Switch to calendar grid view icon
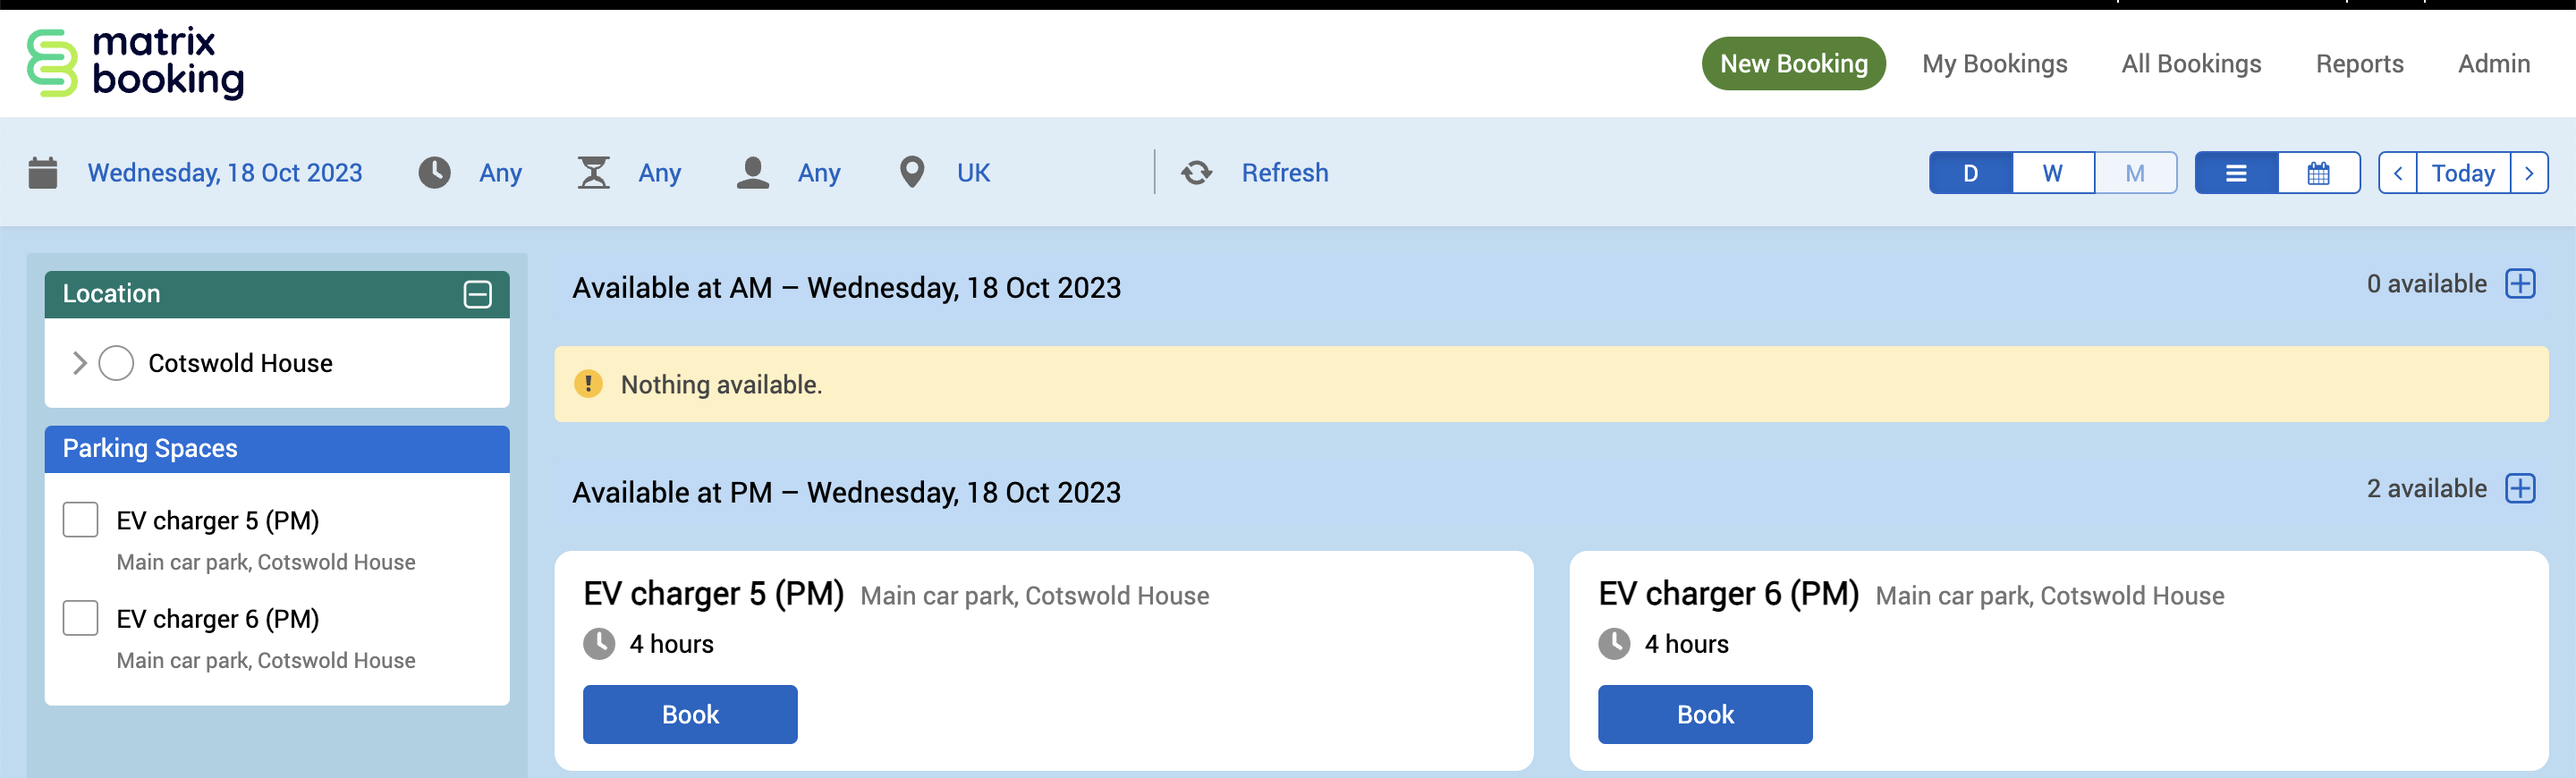Image resolution: width=2576 pixels, height=778 pixels. (2318, 173)
